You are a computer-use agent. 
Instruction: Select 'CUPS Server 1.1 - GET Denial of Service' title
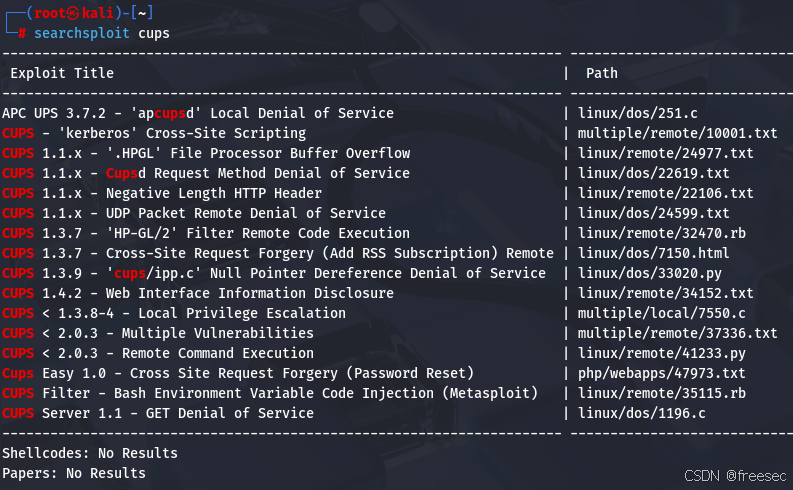(158, 414)
